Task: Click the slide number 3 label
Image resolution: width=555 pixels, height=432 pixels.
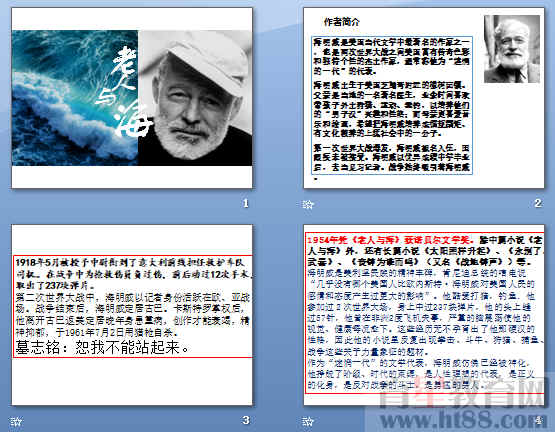Action: coord(246,420)
